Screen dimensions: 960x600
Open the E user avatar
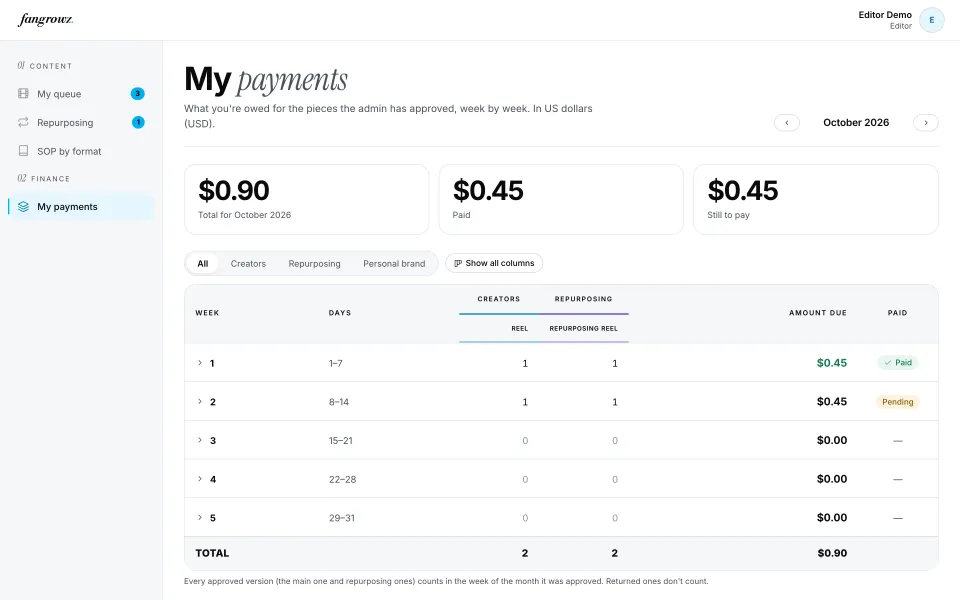click(x=931, y=20)
